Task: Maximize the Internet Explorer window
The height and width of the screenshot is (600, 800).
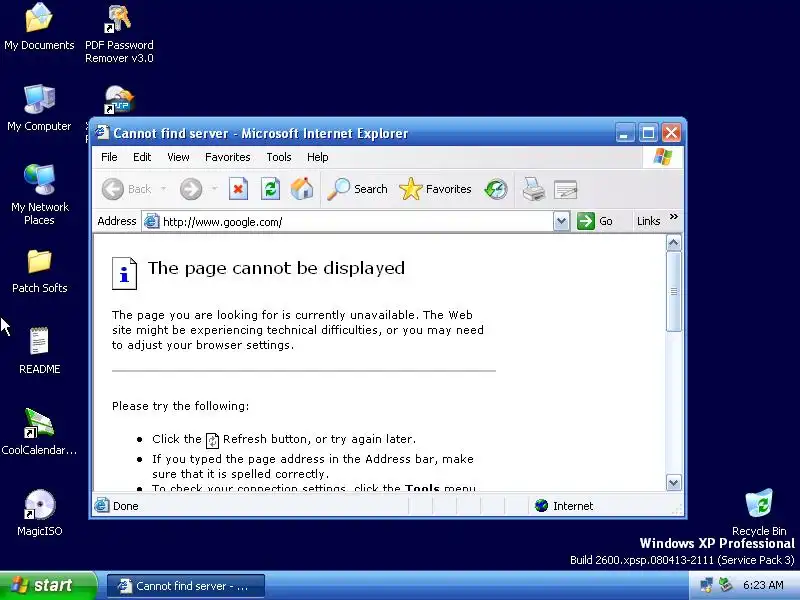Action: pos(648,133)
